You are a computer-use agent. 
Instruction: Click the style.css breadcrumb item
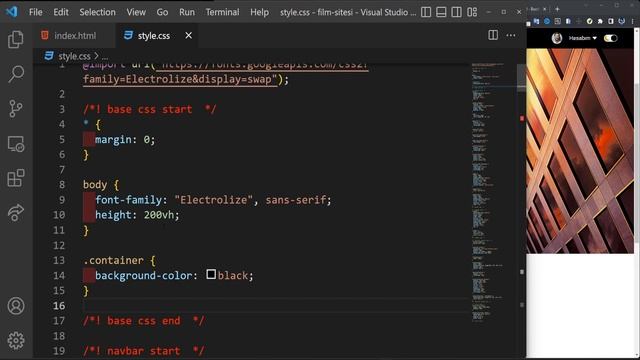[74, 56]
